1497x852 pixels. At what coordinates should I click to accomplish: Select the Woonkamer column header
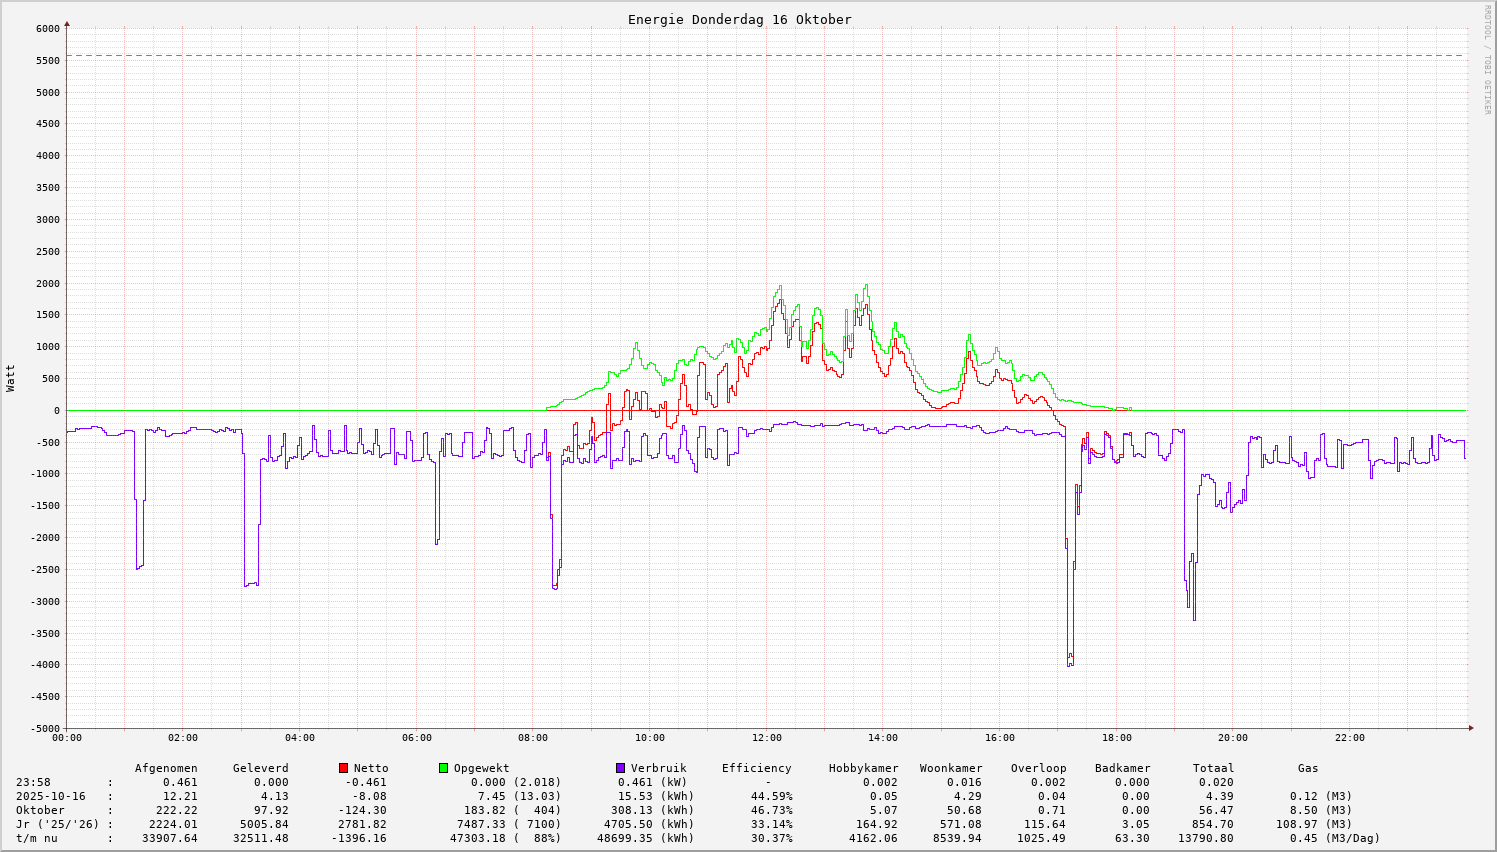coord(951,768)
